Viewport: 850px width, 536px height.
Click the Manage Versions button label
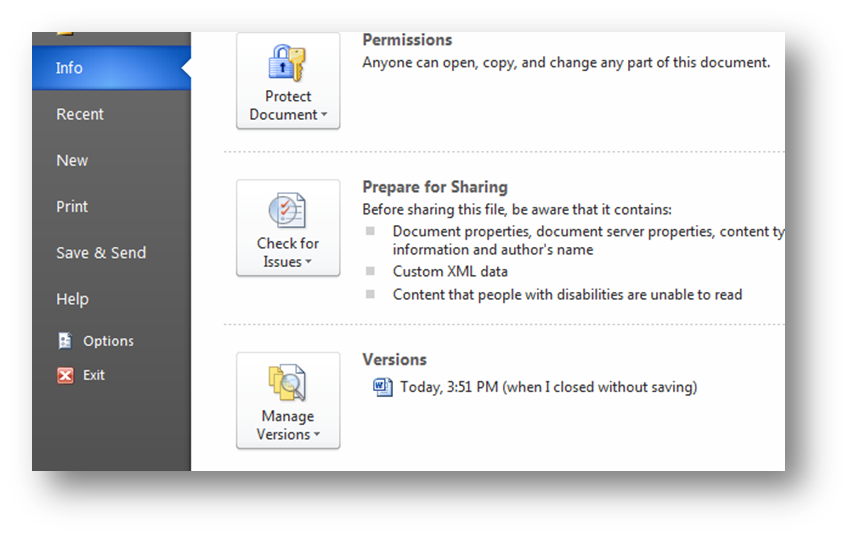[284, 425]
